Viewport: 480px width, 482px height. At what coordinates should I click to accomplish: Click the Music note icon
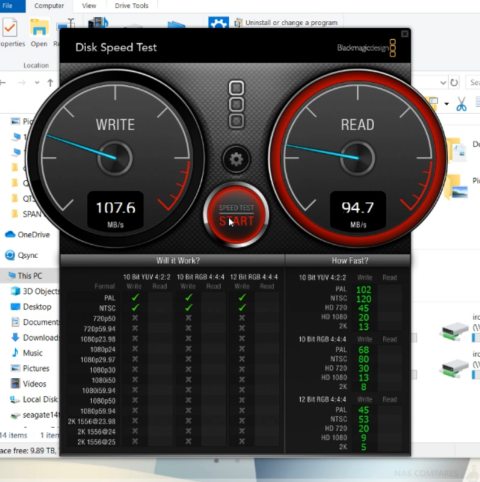click(15, 352)
